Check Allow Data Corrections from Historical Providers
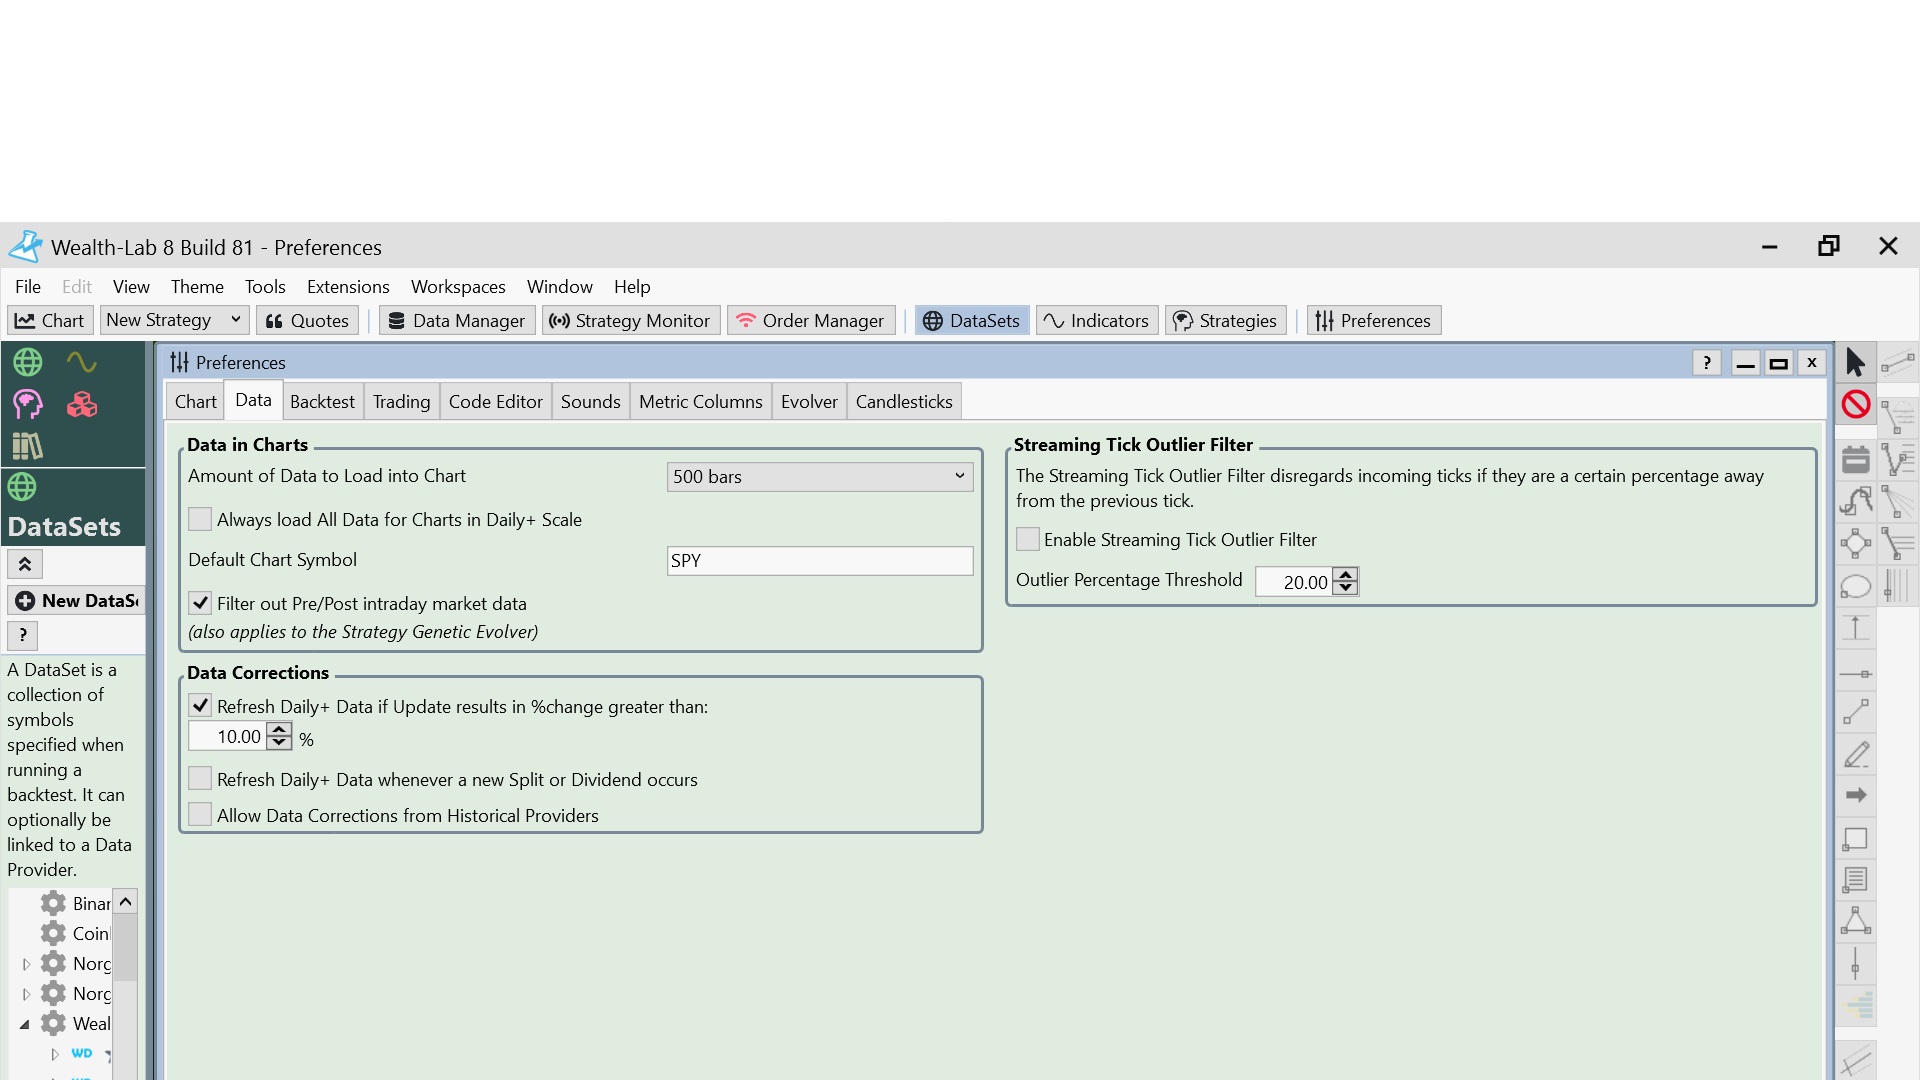The height and width of the screenshot is (1080, 1920). click(x=200, y=815)
